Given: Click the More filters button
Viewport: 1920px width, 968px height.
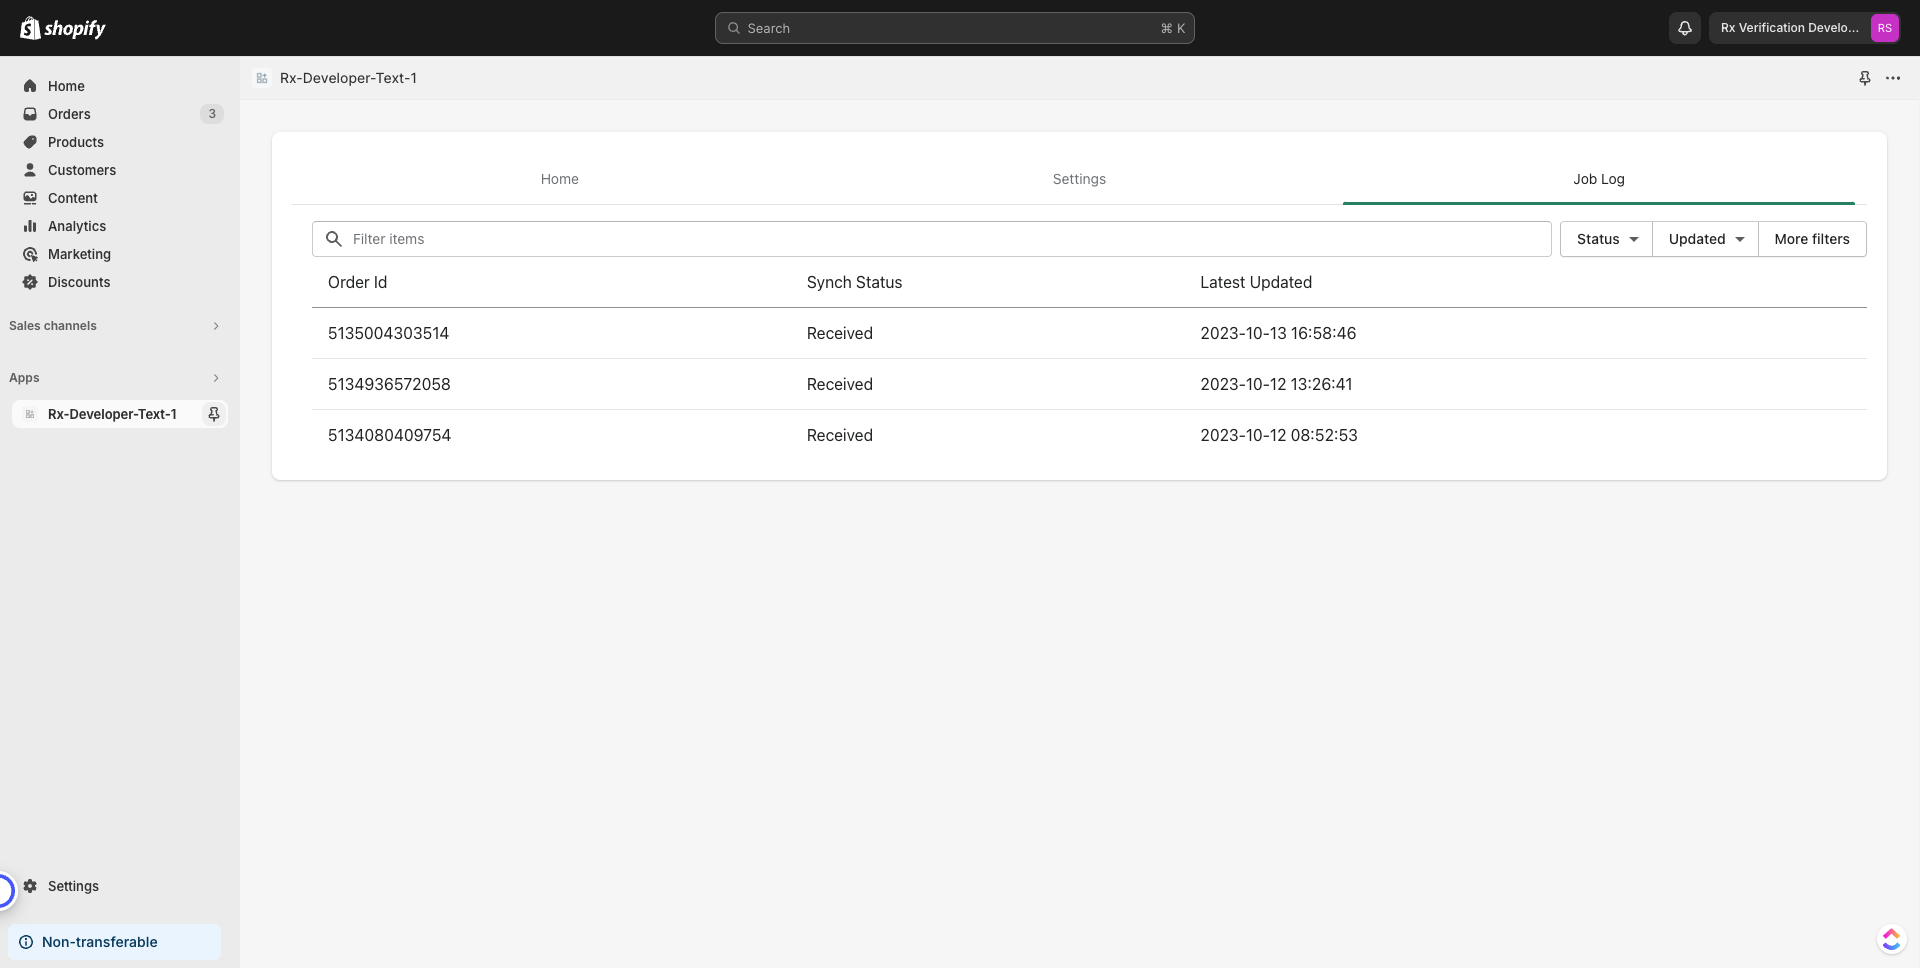Looking at the screenshot, I should point(1812,239).
